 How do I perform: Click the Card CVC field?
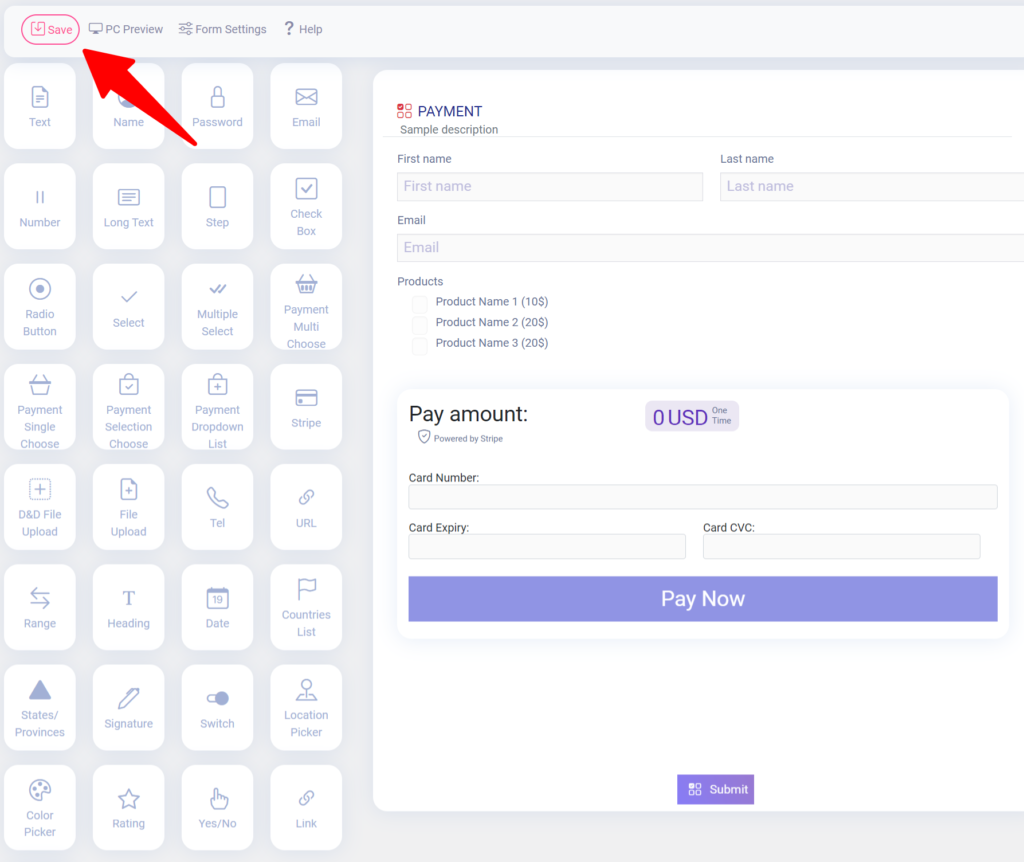click(x=841, y=547)
